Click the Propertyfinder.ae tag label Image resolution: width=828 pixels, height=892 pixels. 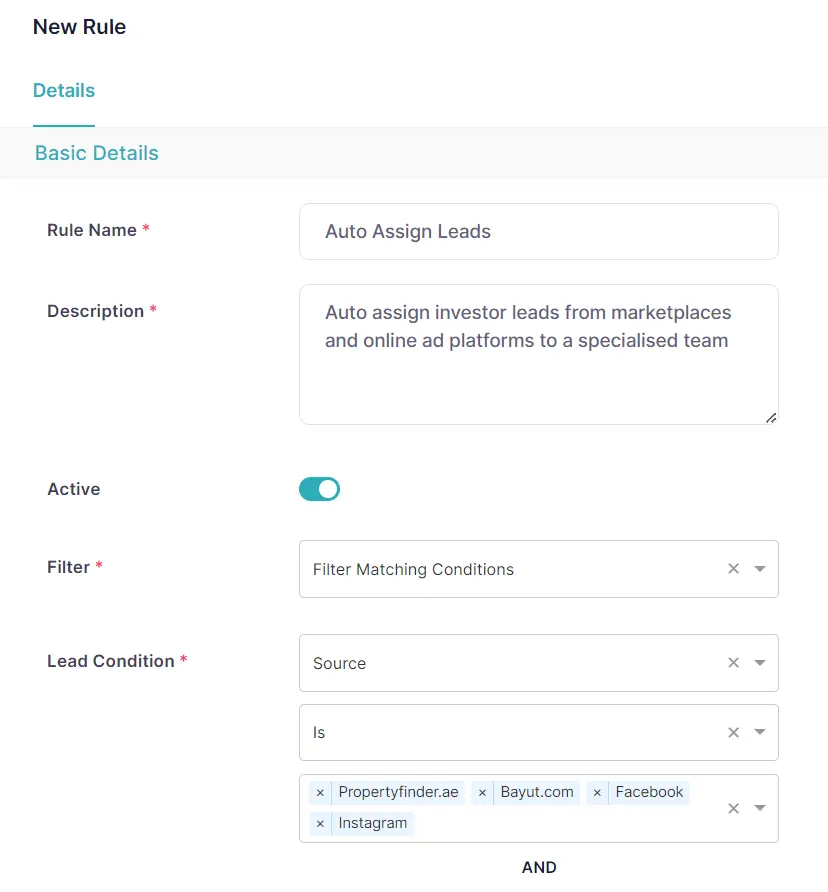(x=398, y=793)
